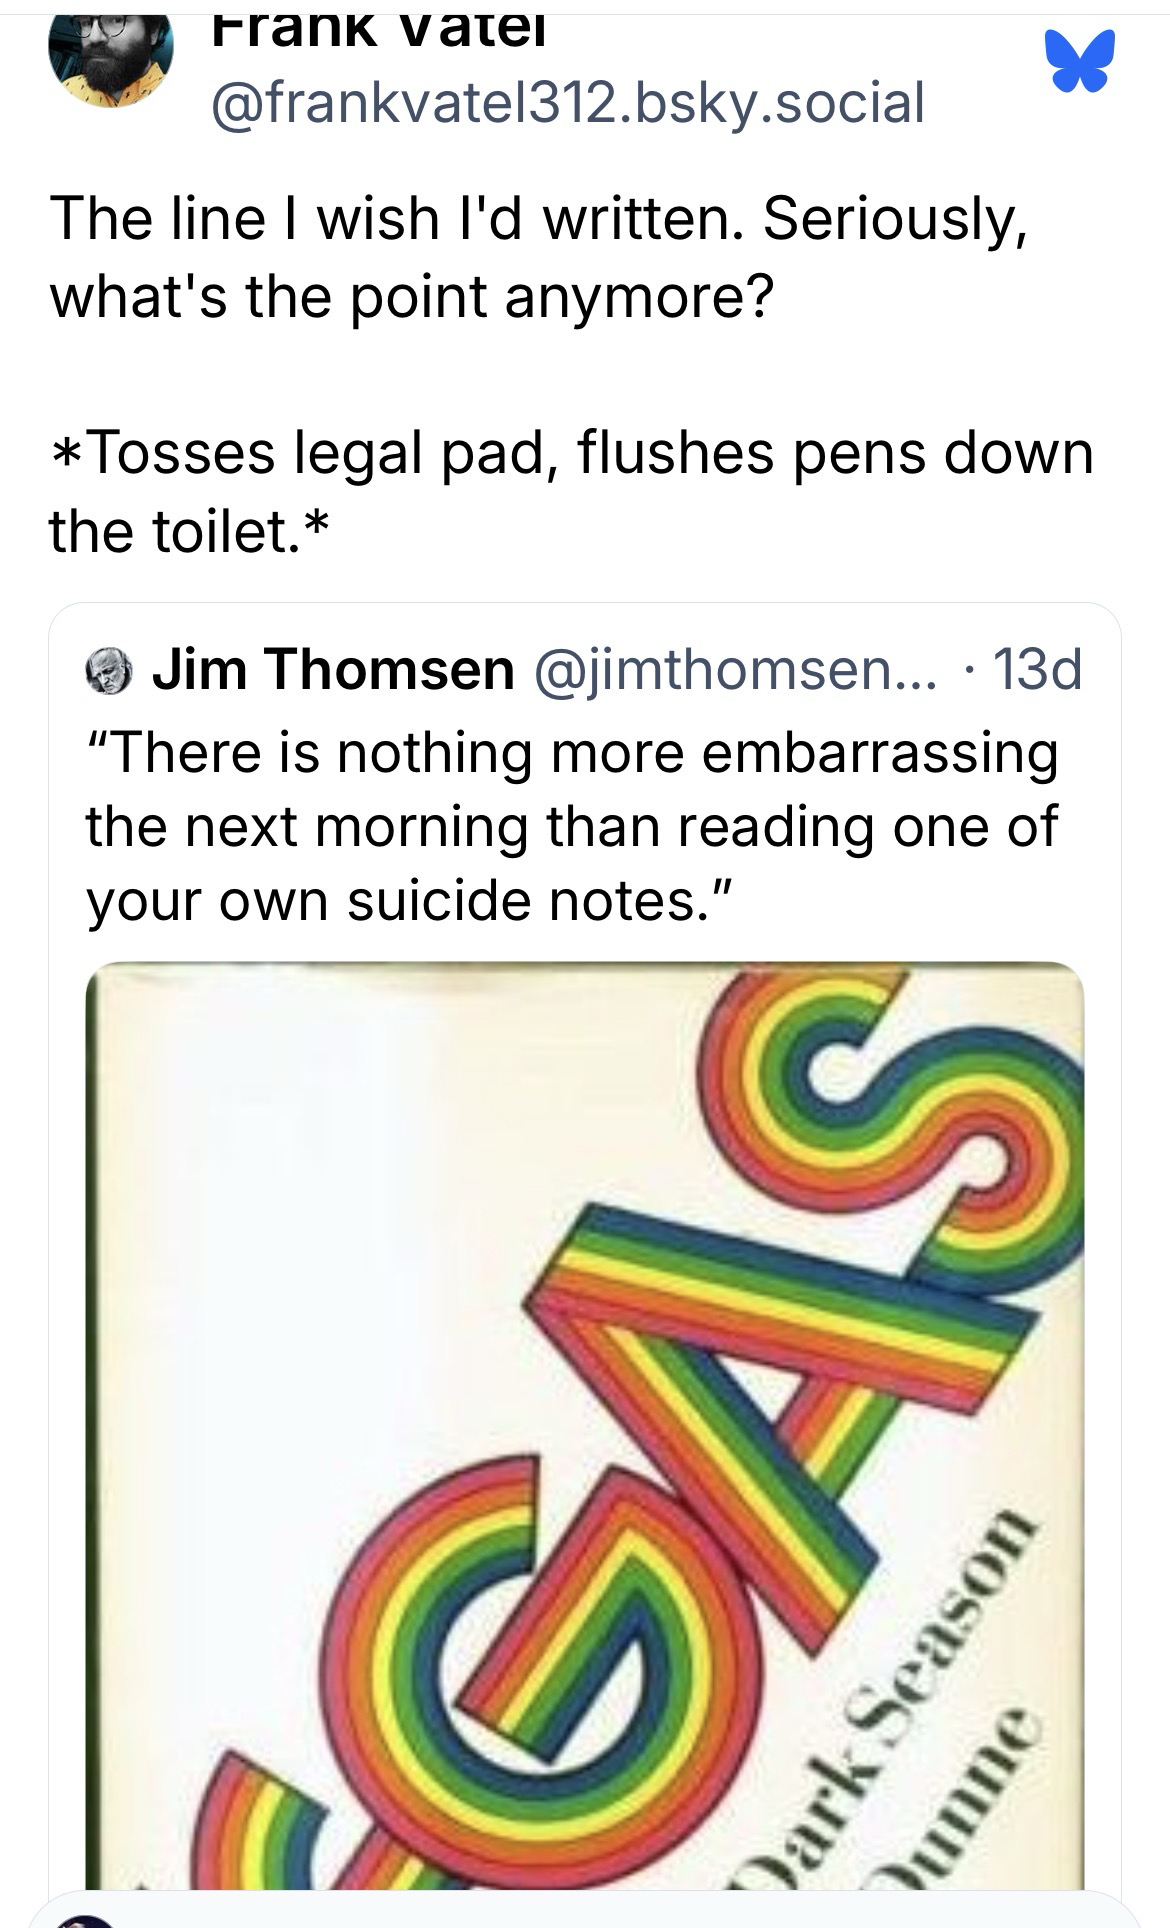Image resolution: width=1170 pixels, height=1928 pixels.
Task: Tap the quoted text about suicide notes
Action: (572, 827)
